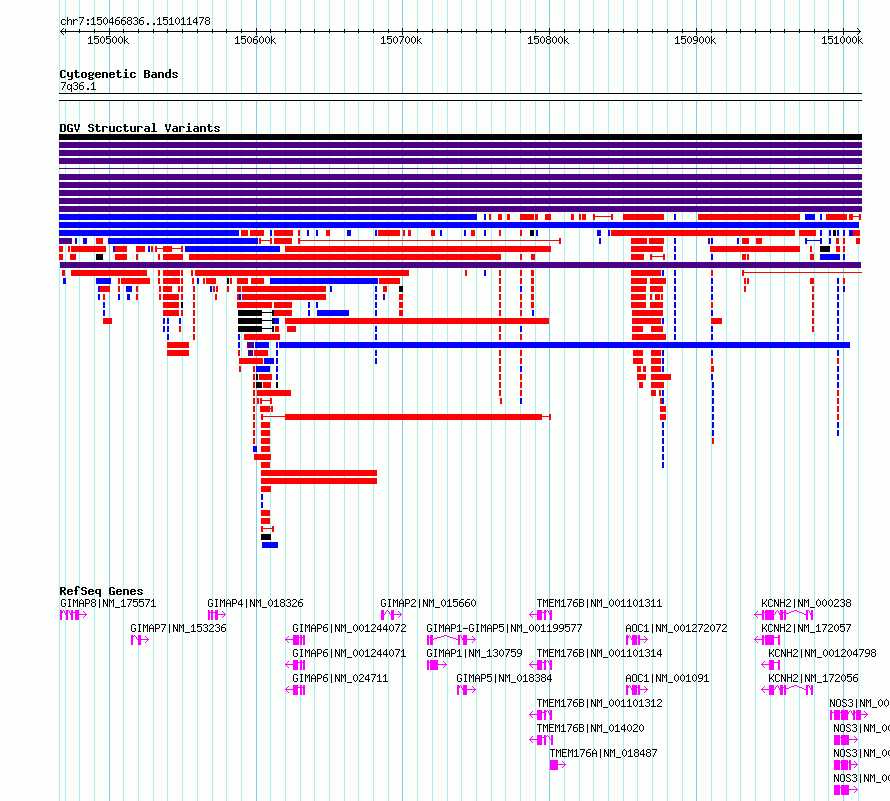The image size is (890, 801).
Task: Click the 150700k ruler label
Action: click(x=401, y=40)
